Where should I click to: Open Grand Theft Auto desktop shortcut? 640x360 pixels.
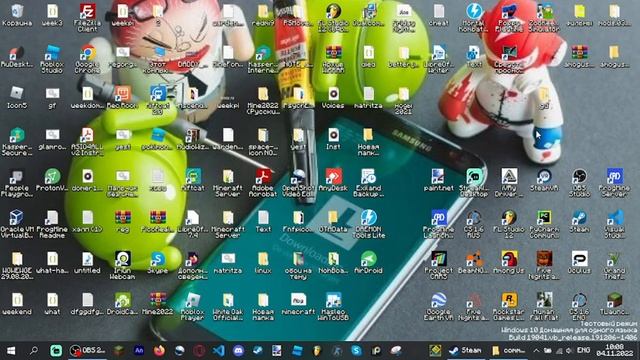coord(614,265)
